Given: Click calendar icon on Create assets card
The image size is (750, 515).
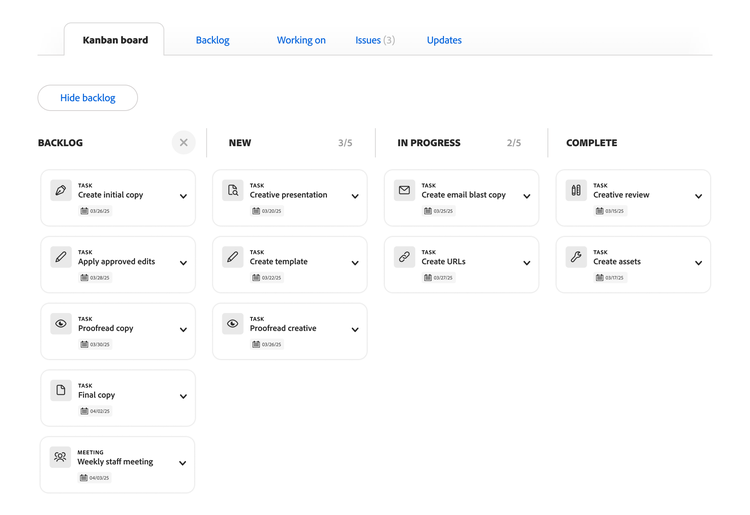Looking at the screenshot, I should point(599,278).
